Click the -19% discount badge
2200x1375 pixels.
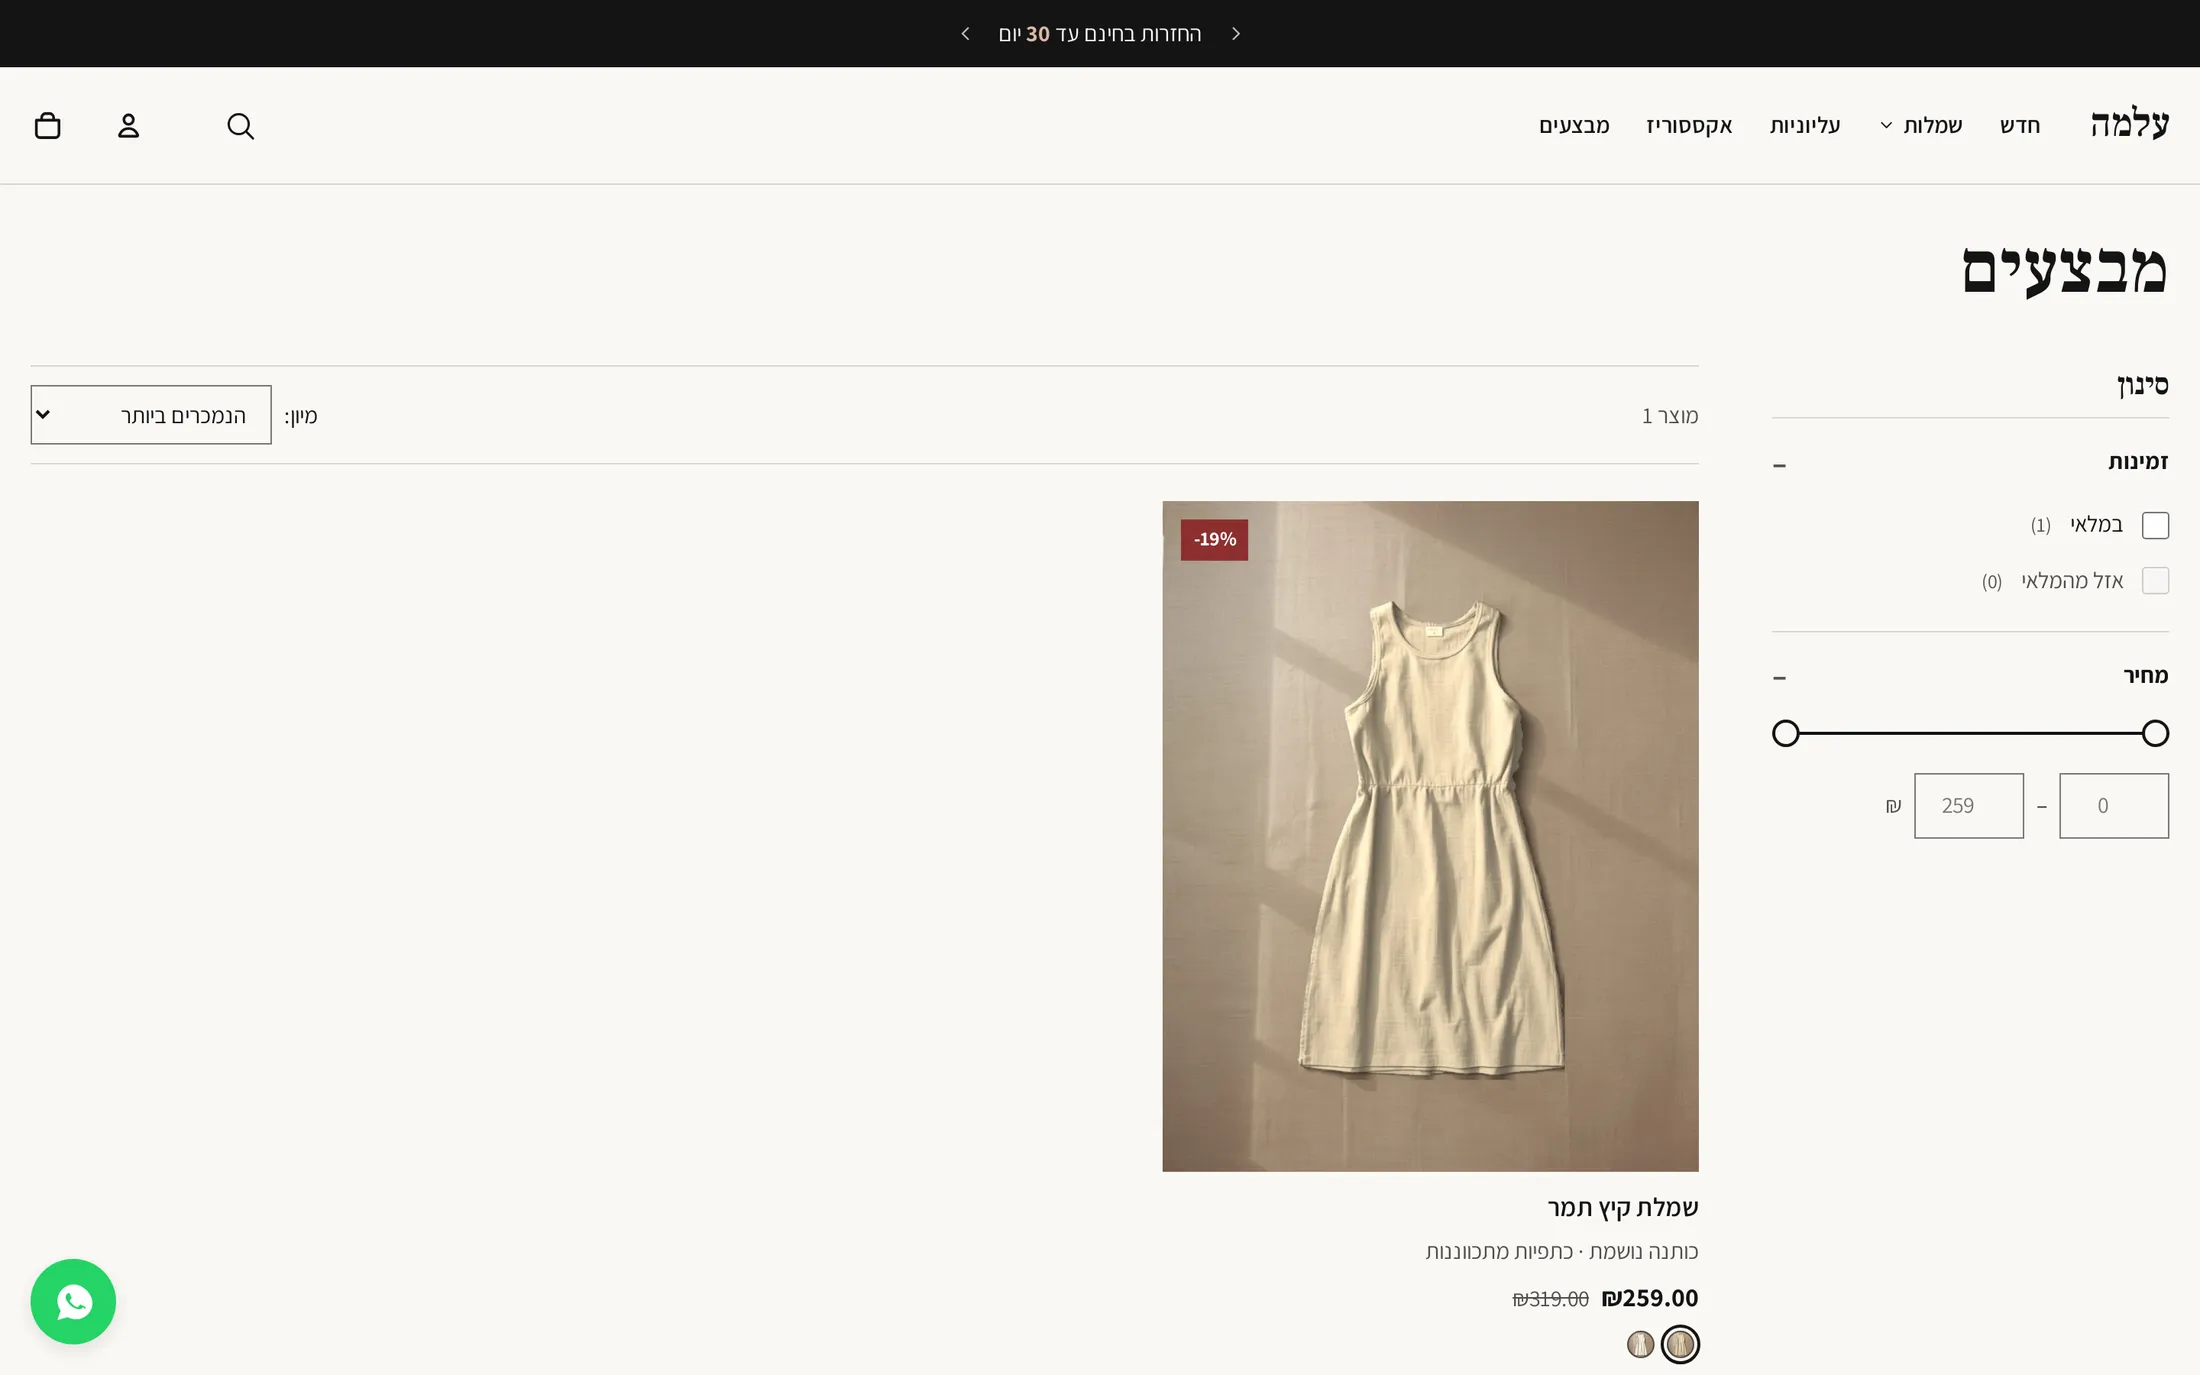click(x=1214, y=540)
